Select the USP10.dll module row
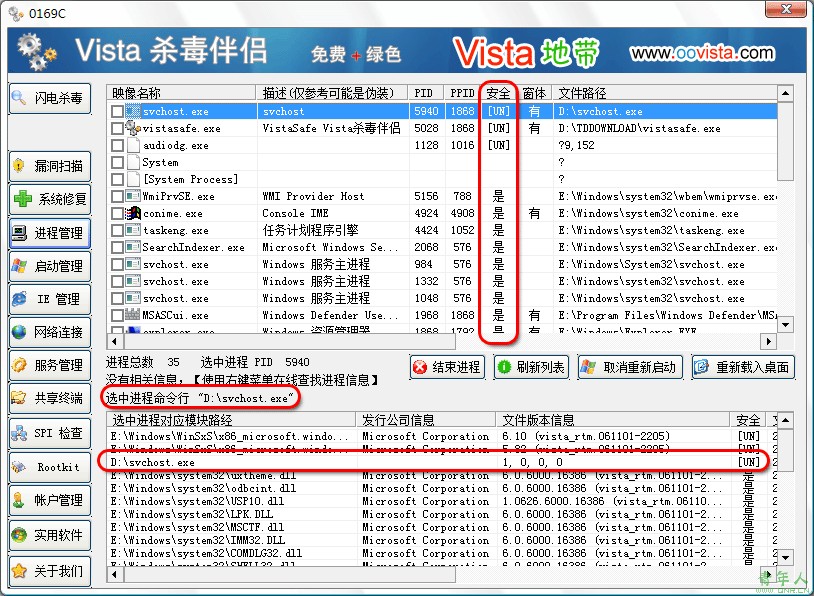Screen dimensions: 814x596 click(x=442, y=501)
